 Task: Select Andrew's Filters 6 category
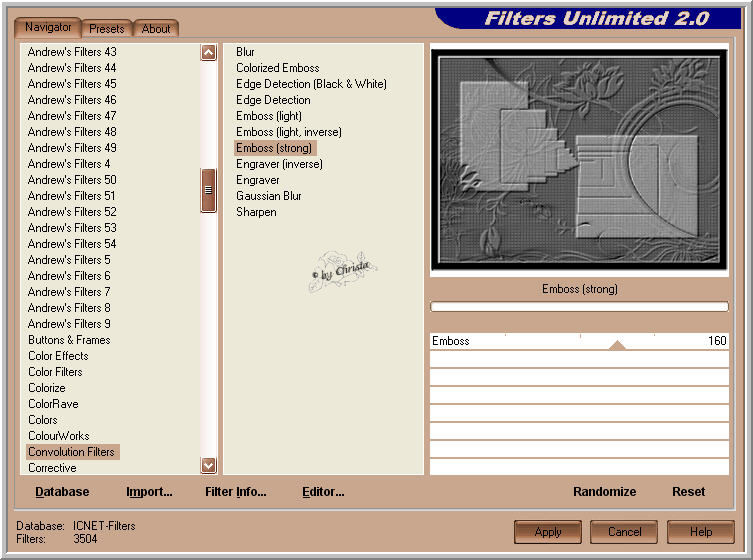click(69, 276)
